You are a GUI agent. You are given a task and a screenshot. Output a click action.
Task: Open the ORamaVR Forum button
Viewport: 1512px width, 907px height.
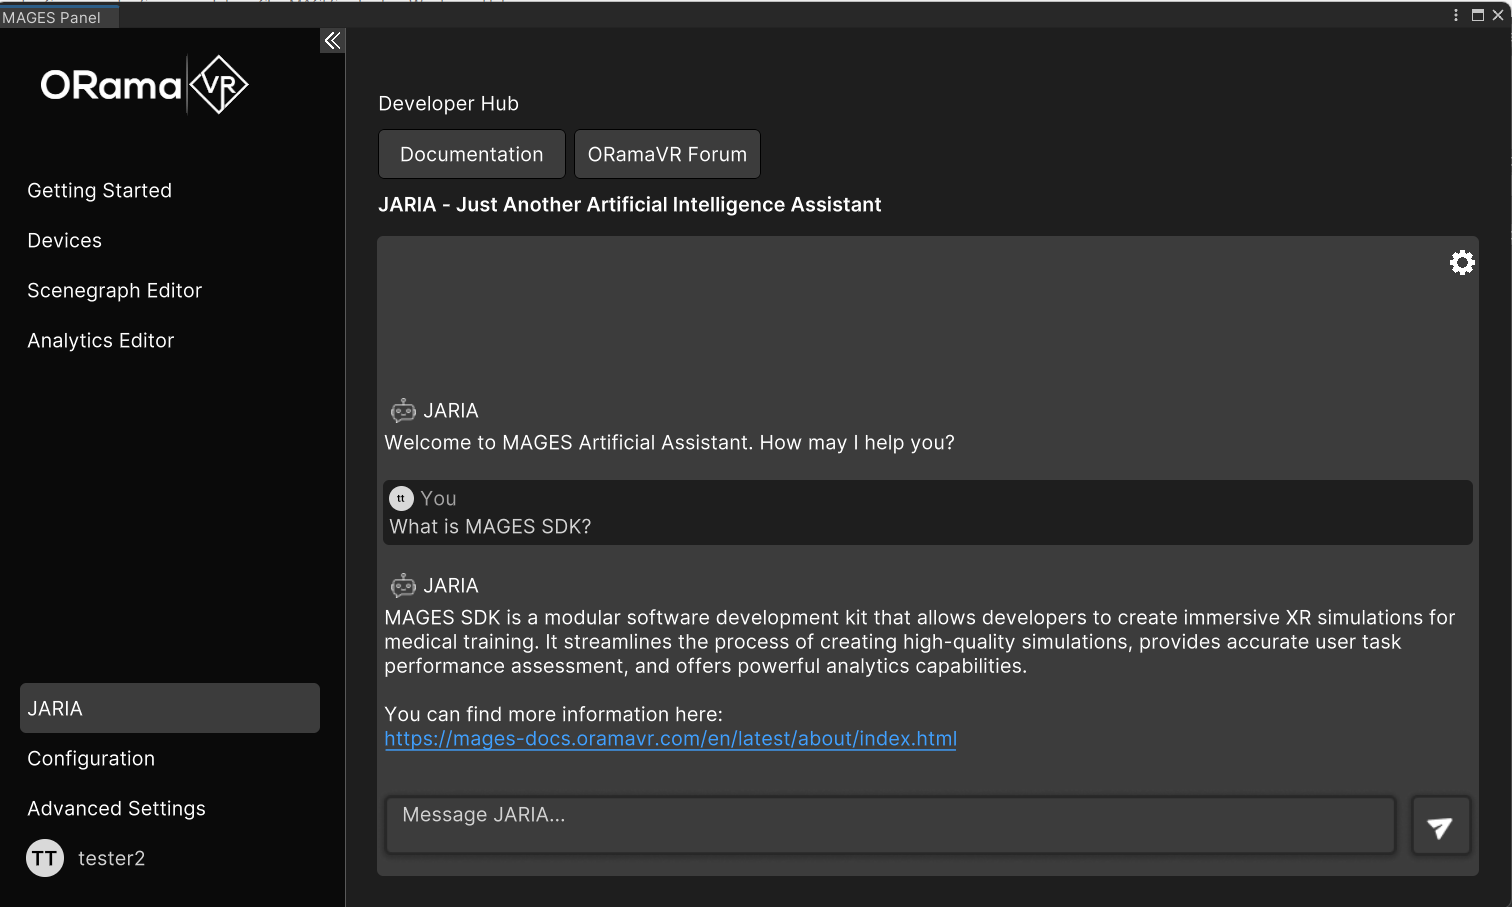667,154
